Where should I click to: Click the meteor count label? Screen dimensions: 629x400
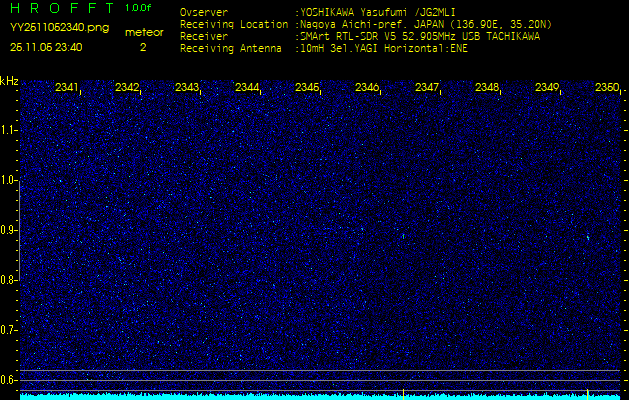click(x=143, y=32)
